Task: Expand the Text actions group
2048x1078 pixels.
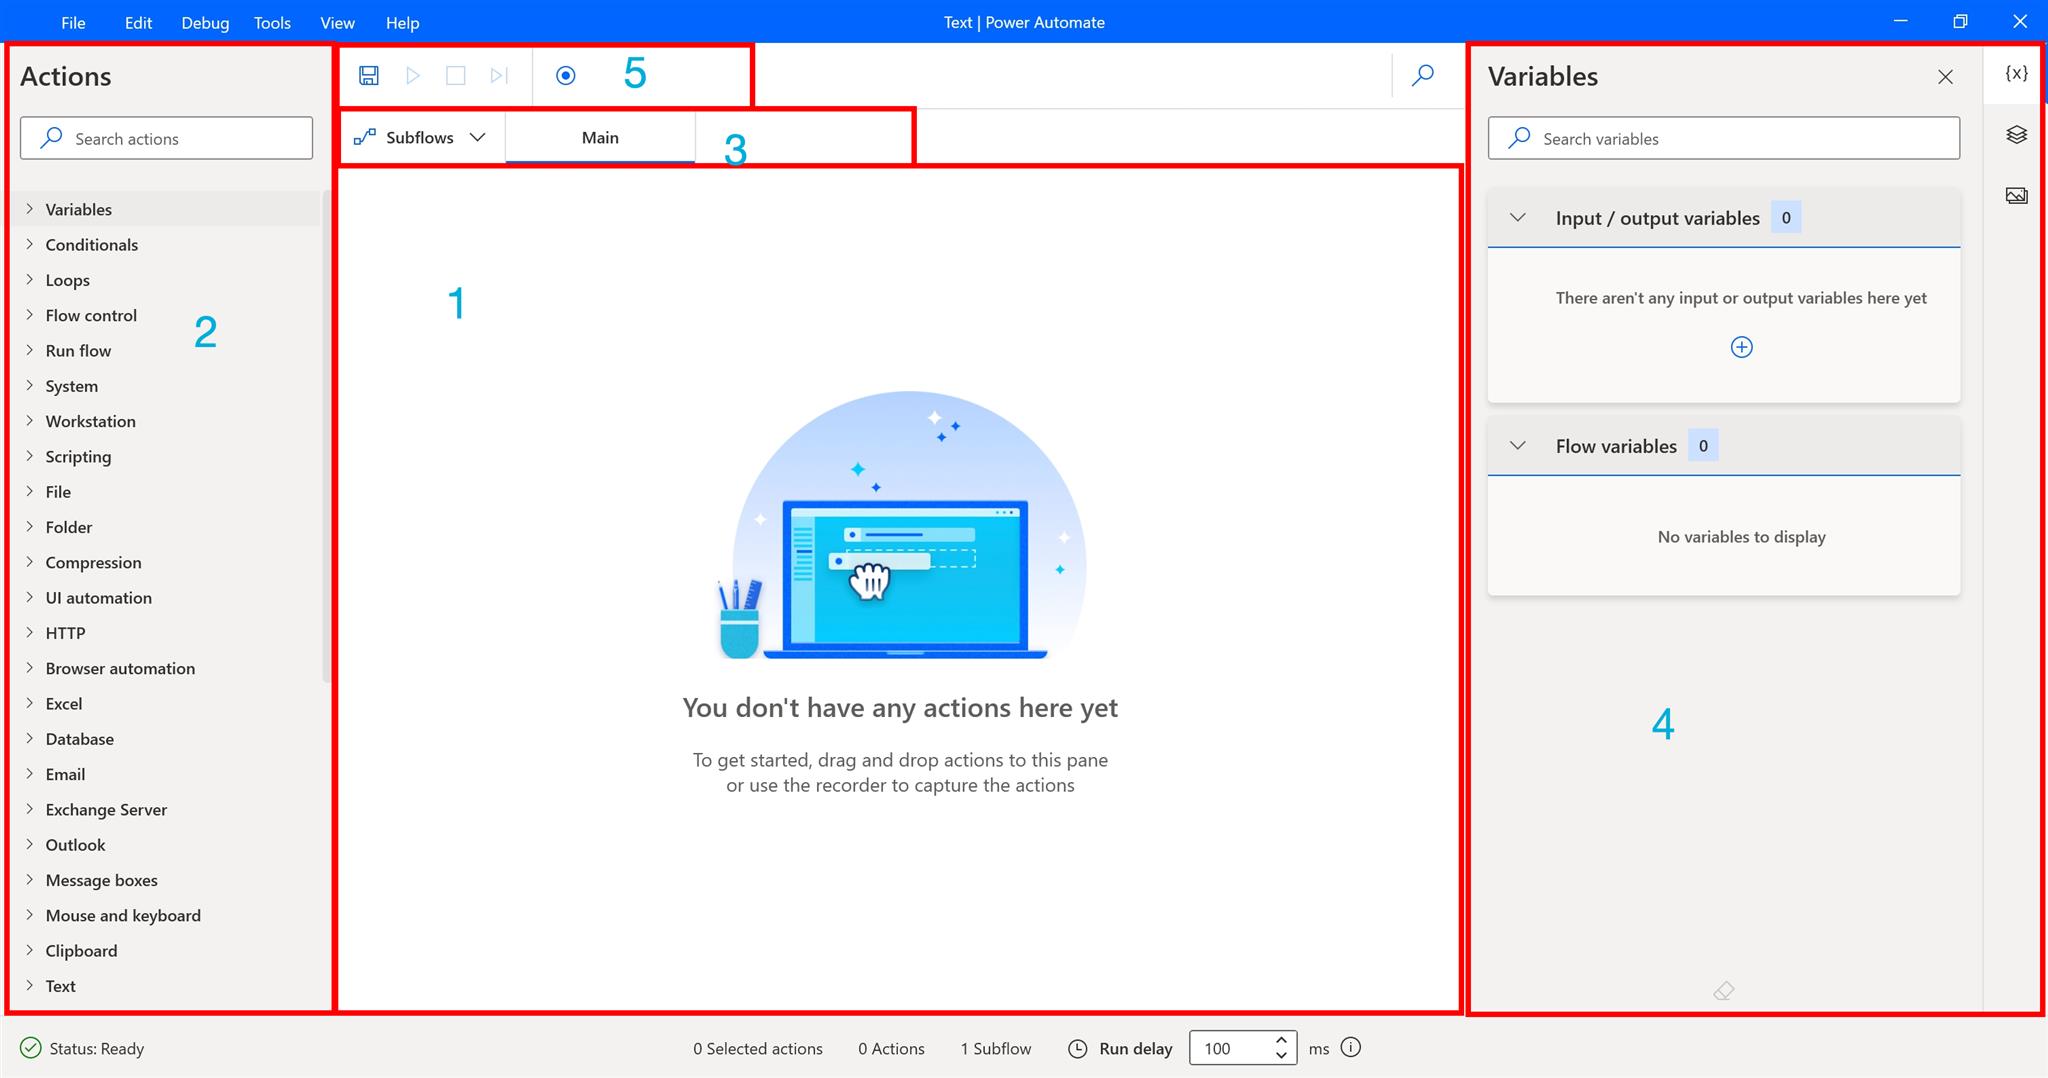Action: tap(30, 985)
